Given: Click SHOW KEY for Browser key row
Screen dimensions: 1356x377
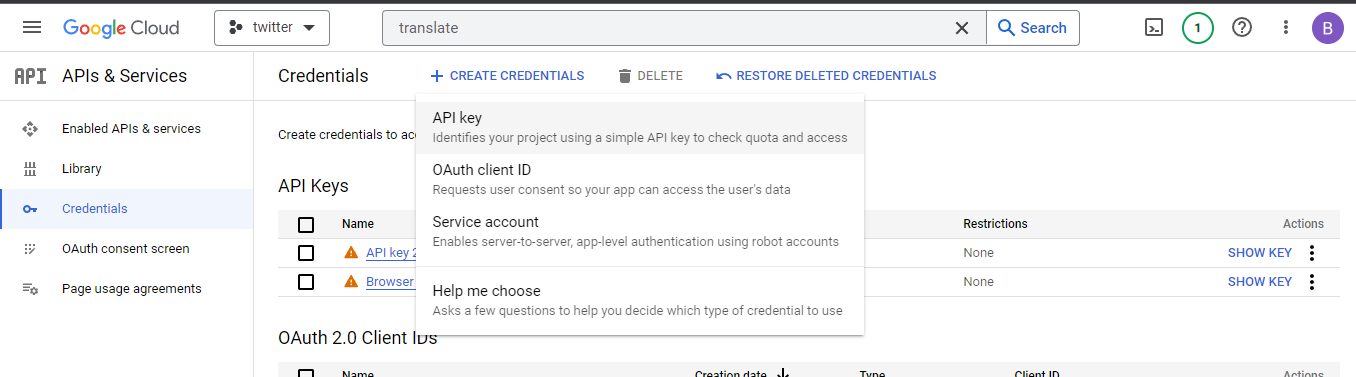Looking at the screenshot, I should 1259,282.
